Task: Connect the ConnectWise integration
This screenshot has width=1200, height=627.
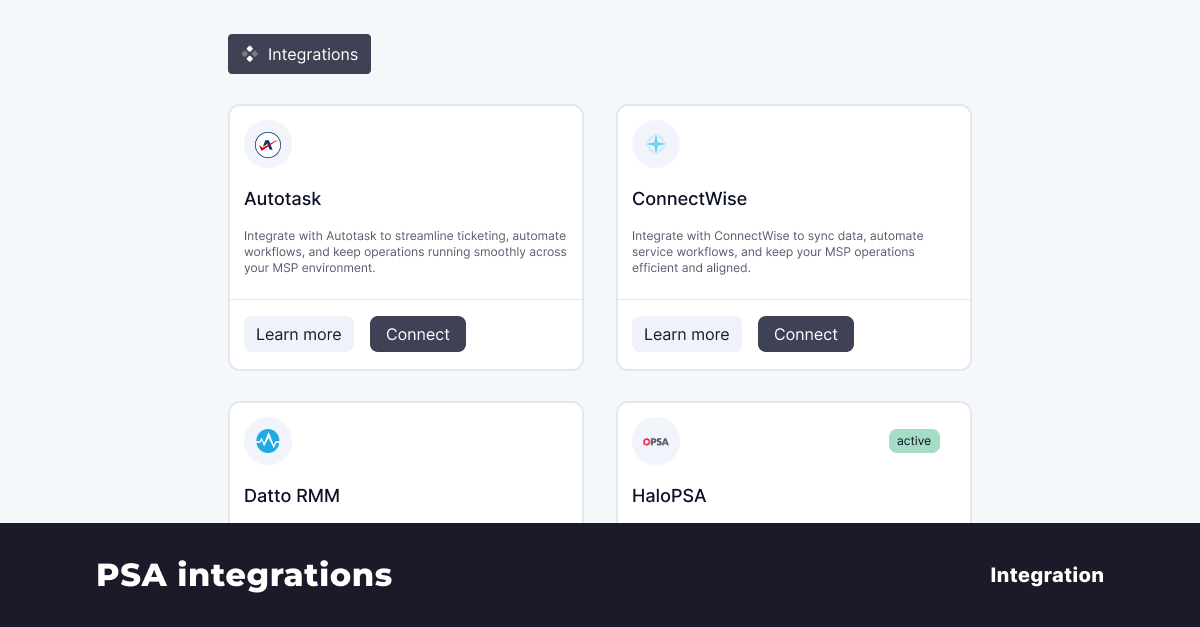Action: pos(806,334)
